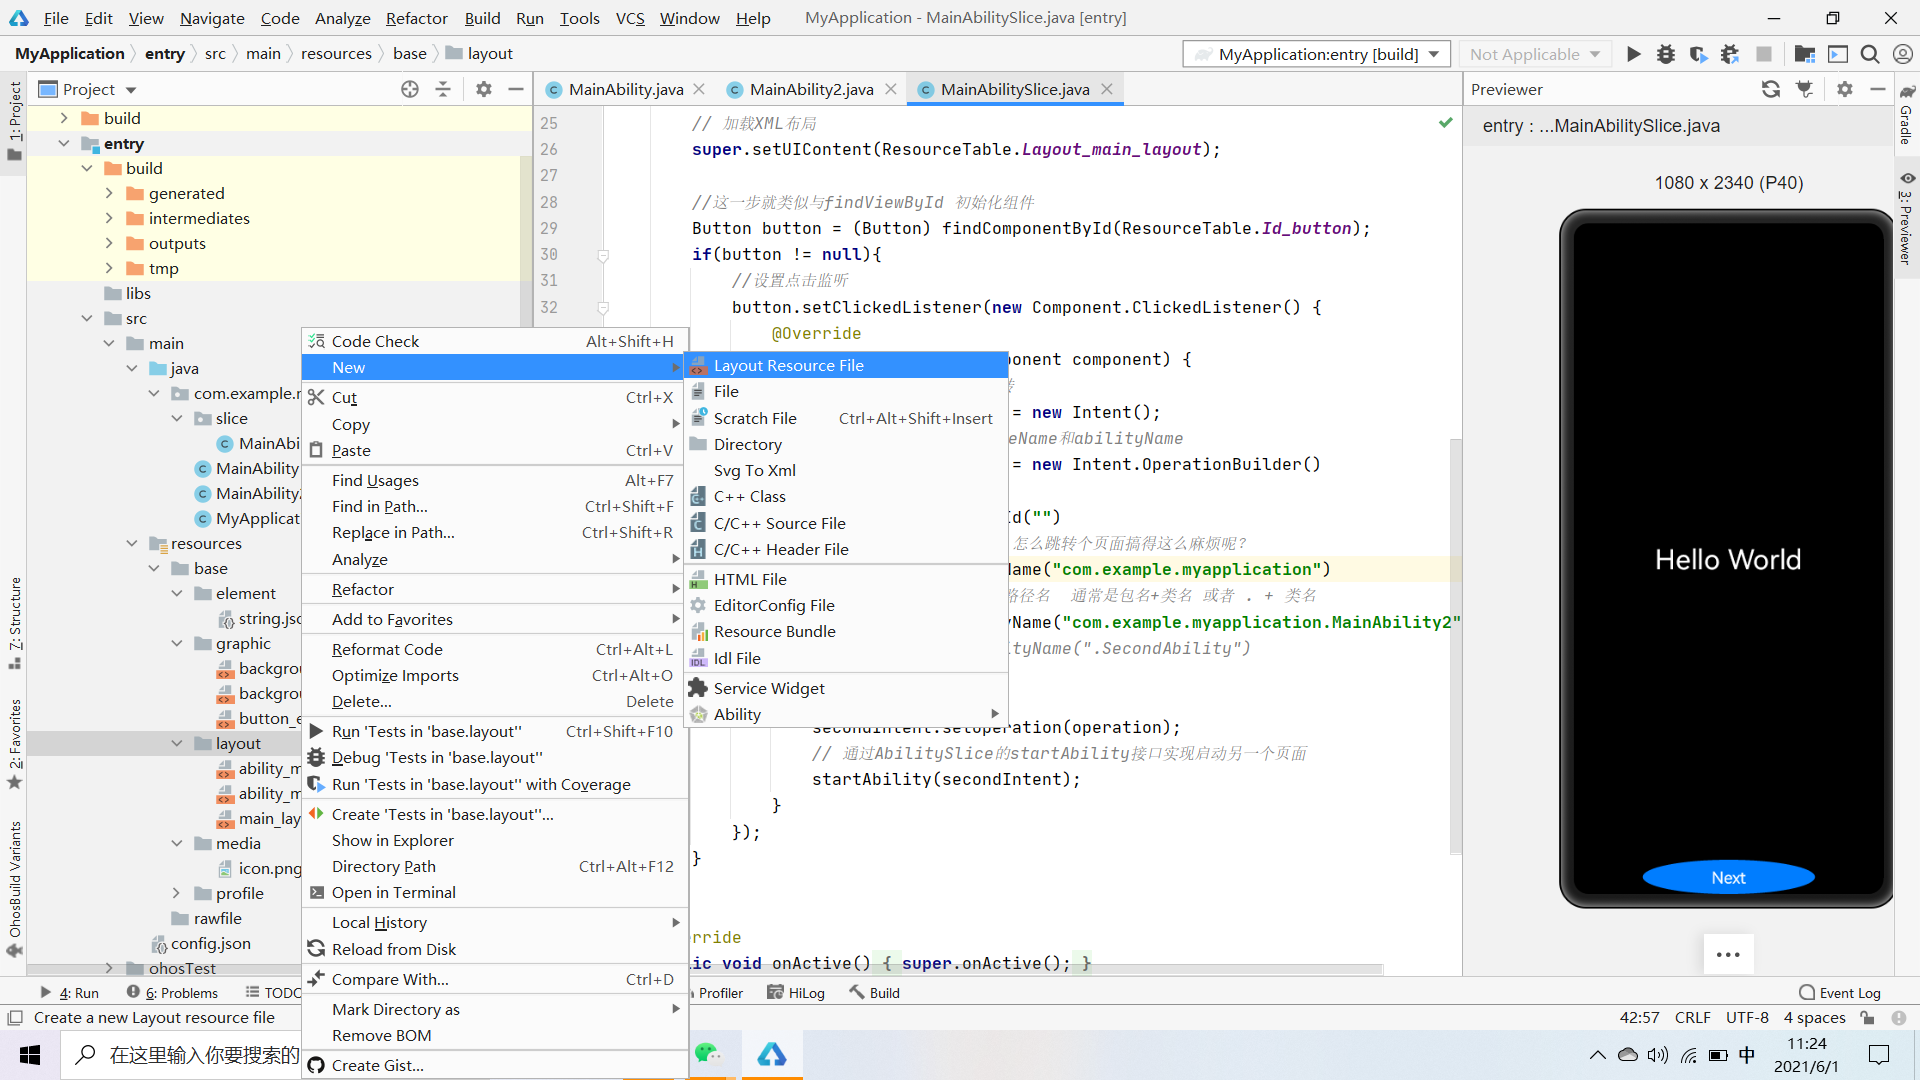Click the Next button in phone preview
This screenshot has height=1080, width=1920.
1727,877
